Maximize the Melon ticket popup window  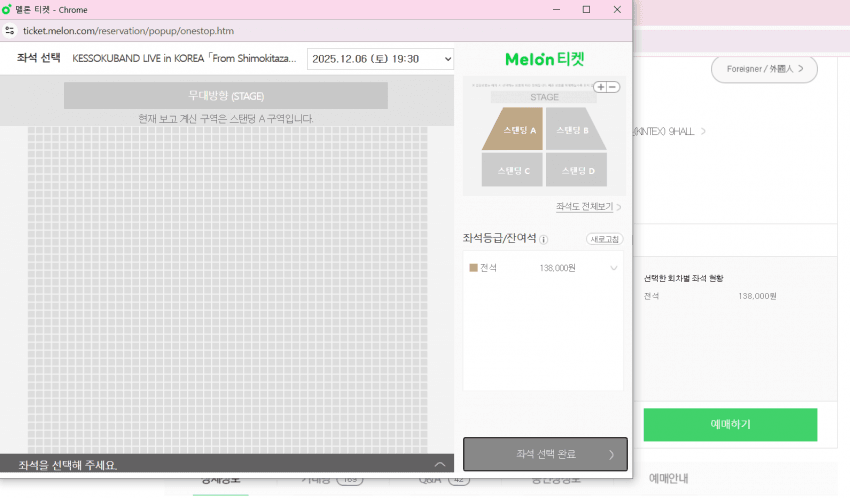[586, 9]
